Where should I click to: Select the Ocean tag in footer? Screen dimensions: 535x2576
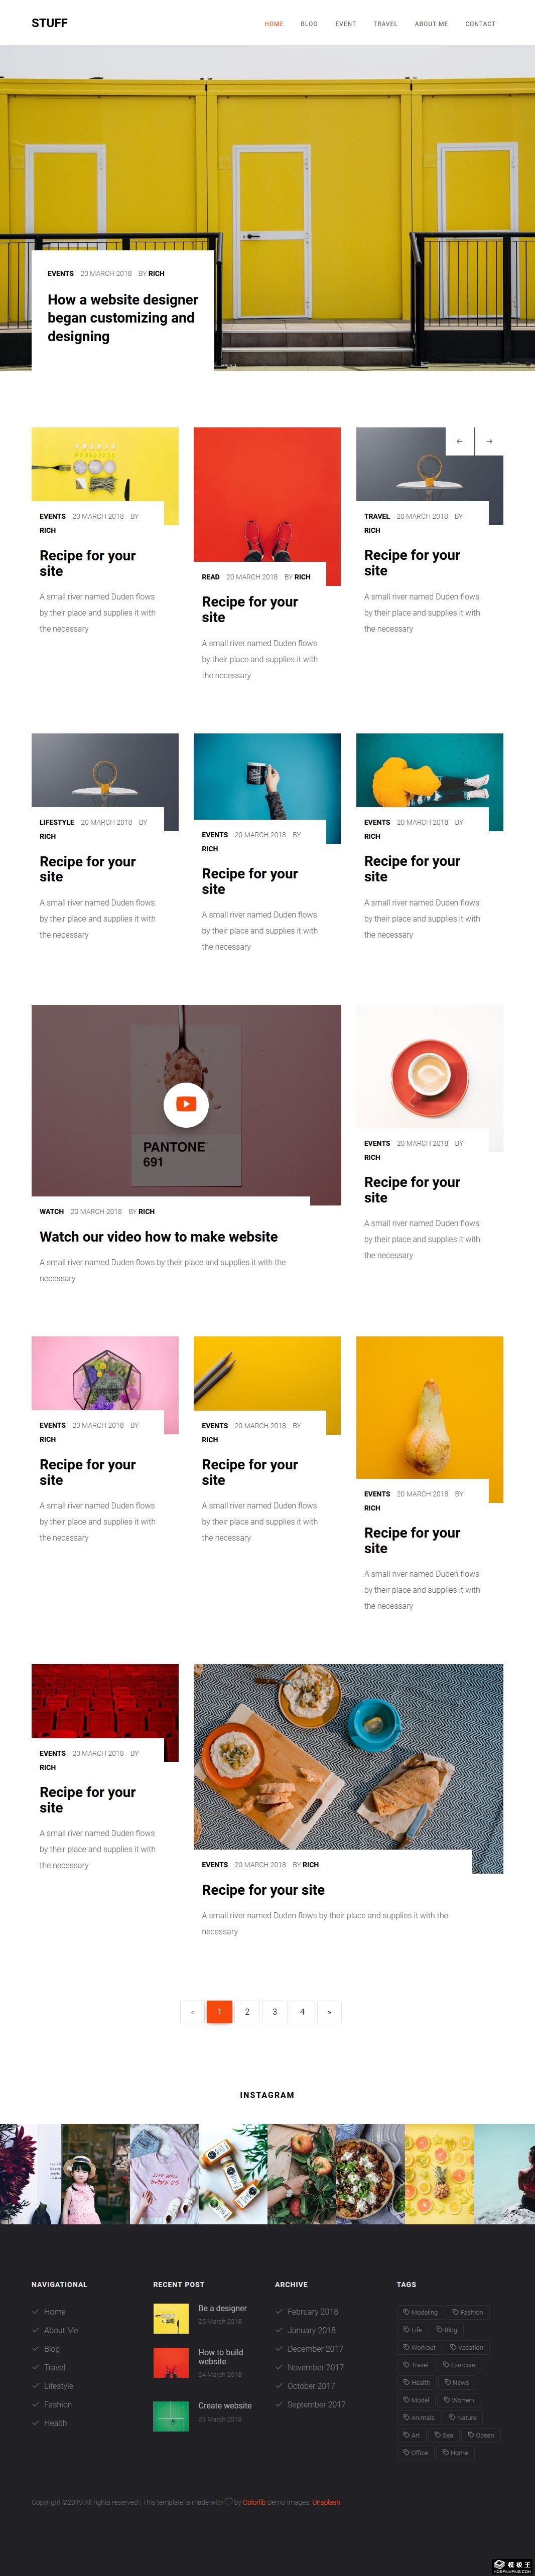point(481,2435)
